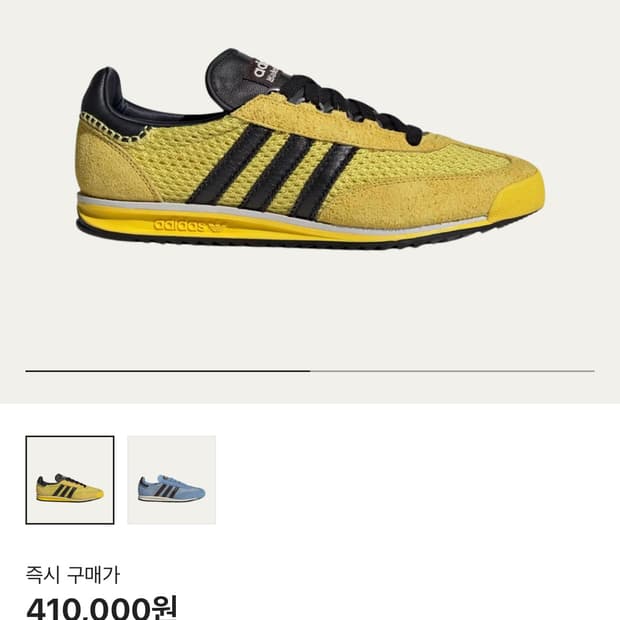Jump to second image via grey indicator segment
This screenshot has height=620, width=620.
coord(452,371)
